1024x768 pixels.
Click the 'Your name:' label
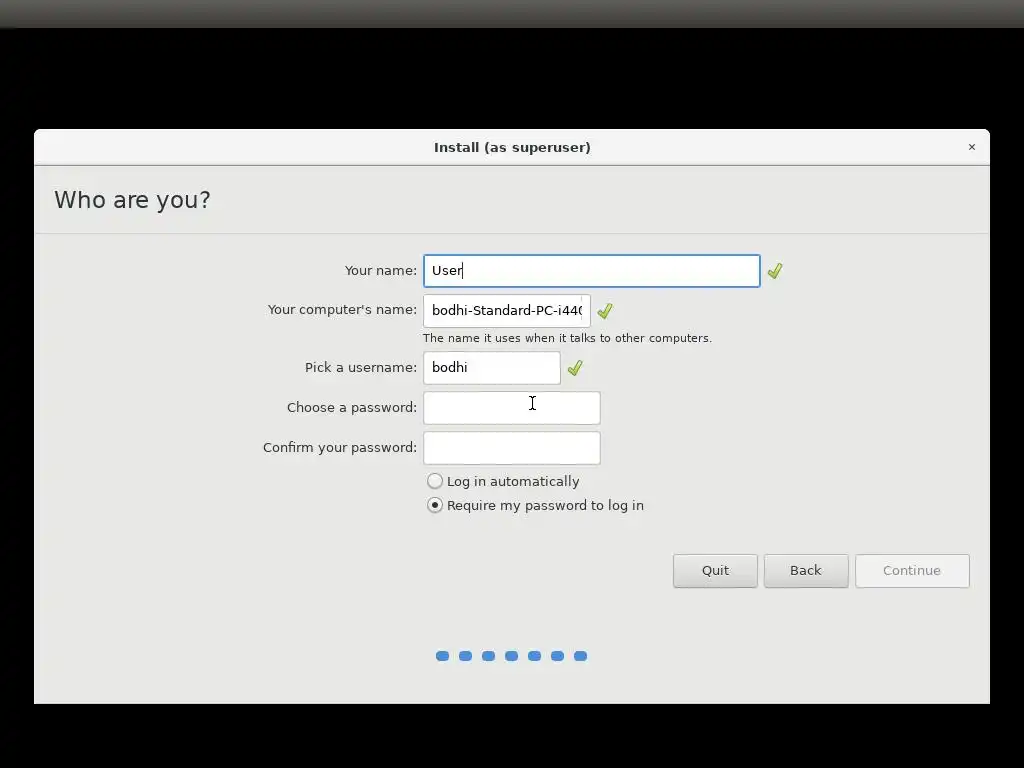point(381,270)
